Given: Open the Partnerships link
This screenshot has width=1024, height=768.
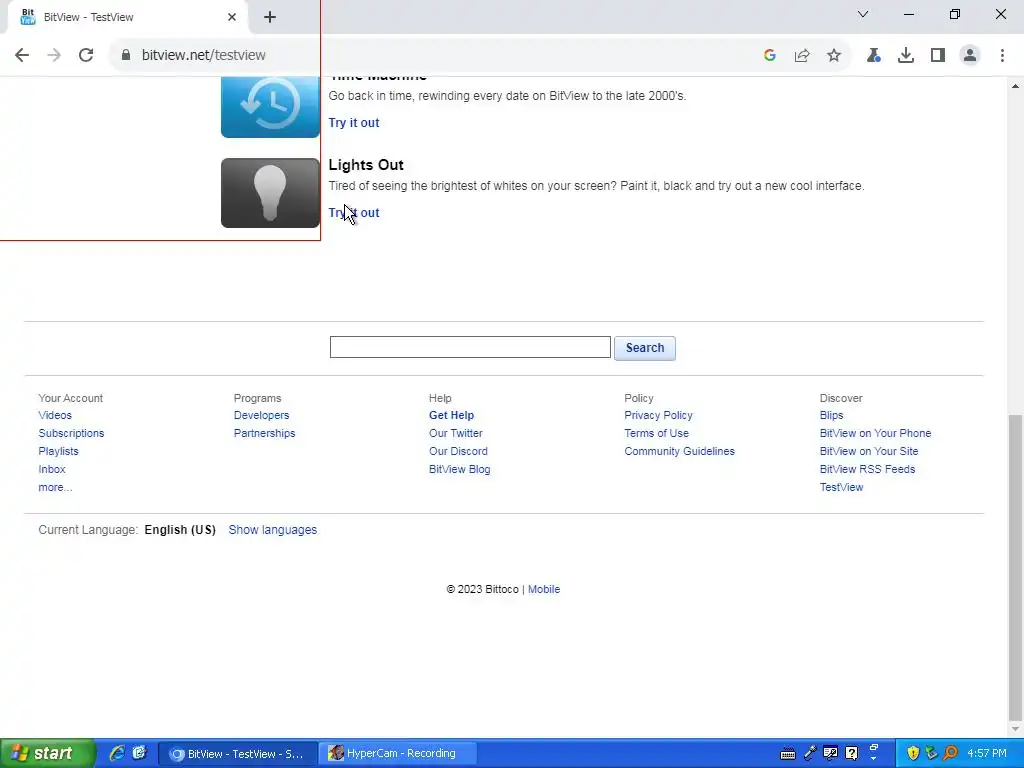Looking at the screenshot, I should coord(264,433).
